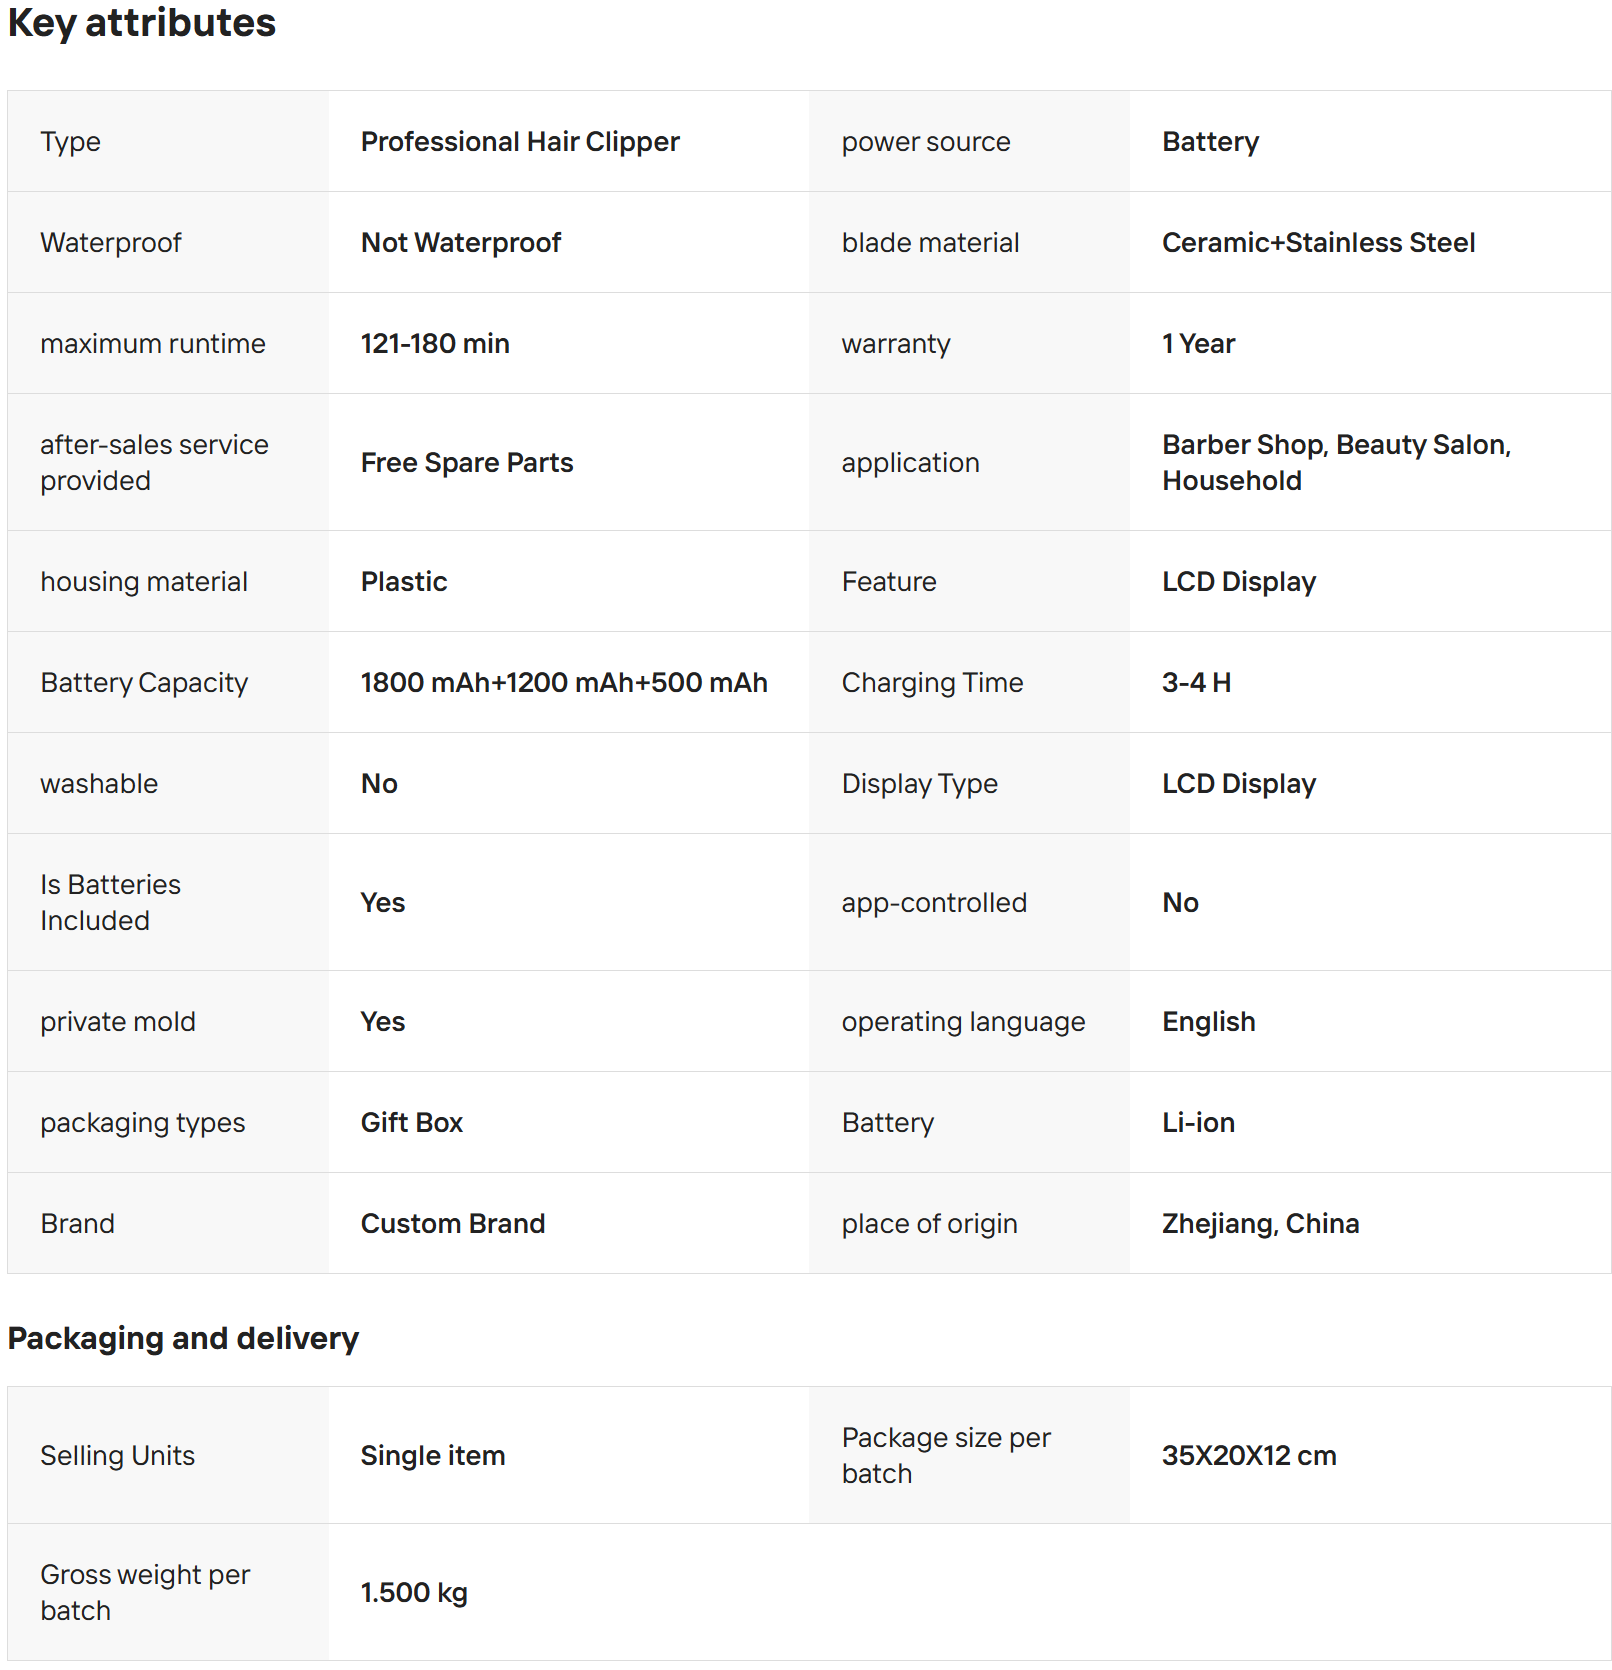Select the English operating language value
The height and width of the screenshot is (1670, 1612).
pos(1207,1022)
